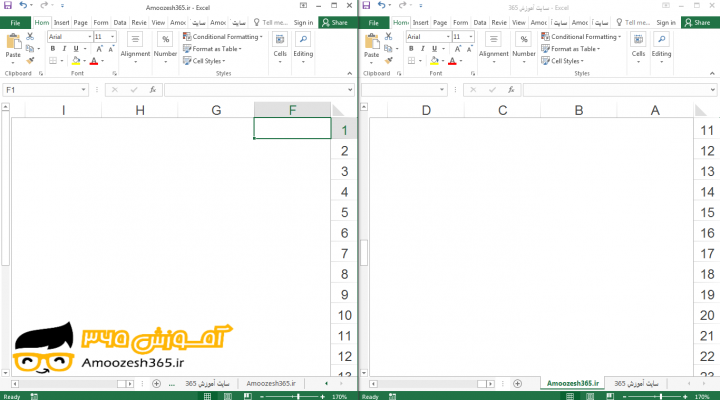The height and width of the screenshot is (400, 720).
Task: Click Share button in right window
Action: coord(698,23)
